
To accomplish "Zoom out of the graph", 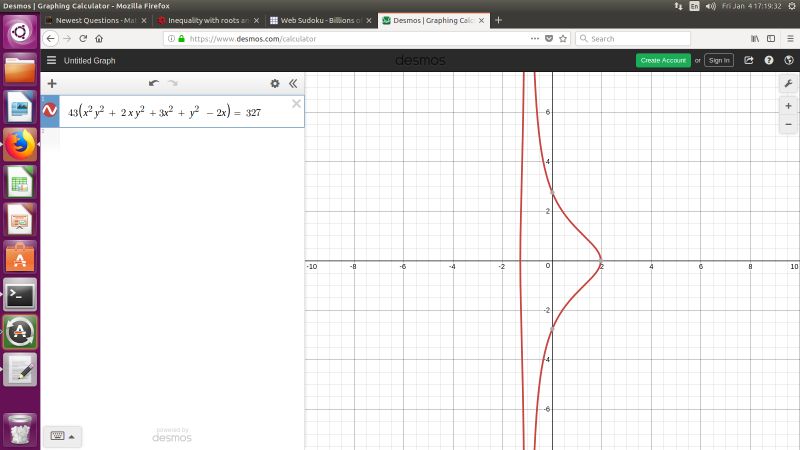I will [x=788, y=124].
